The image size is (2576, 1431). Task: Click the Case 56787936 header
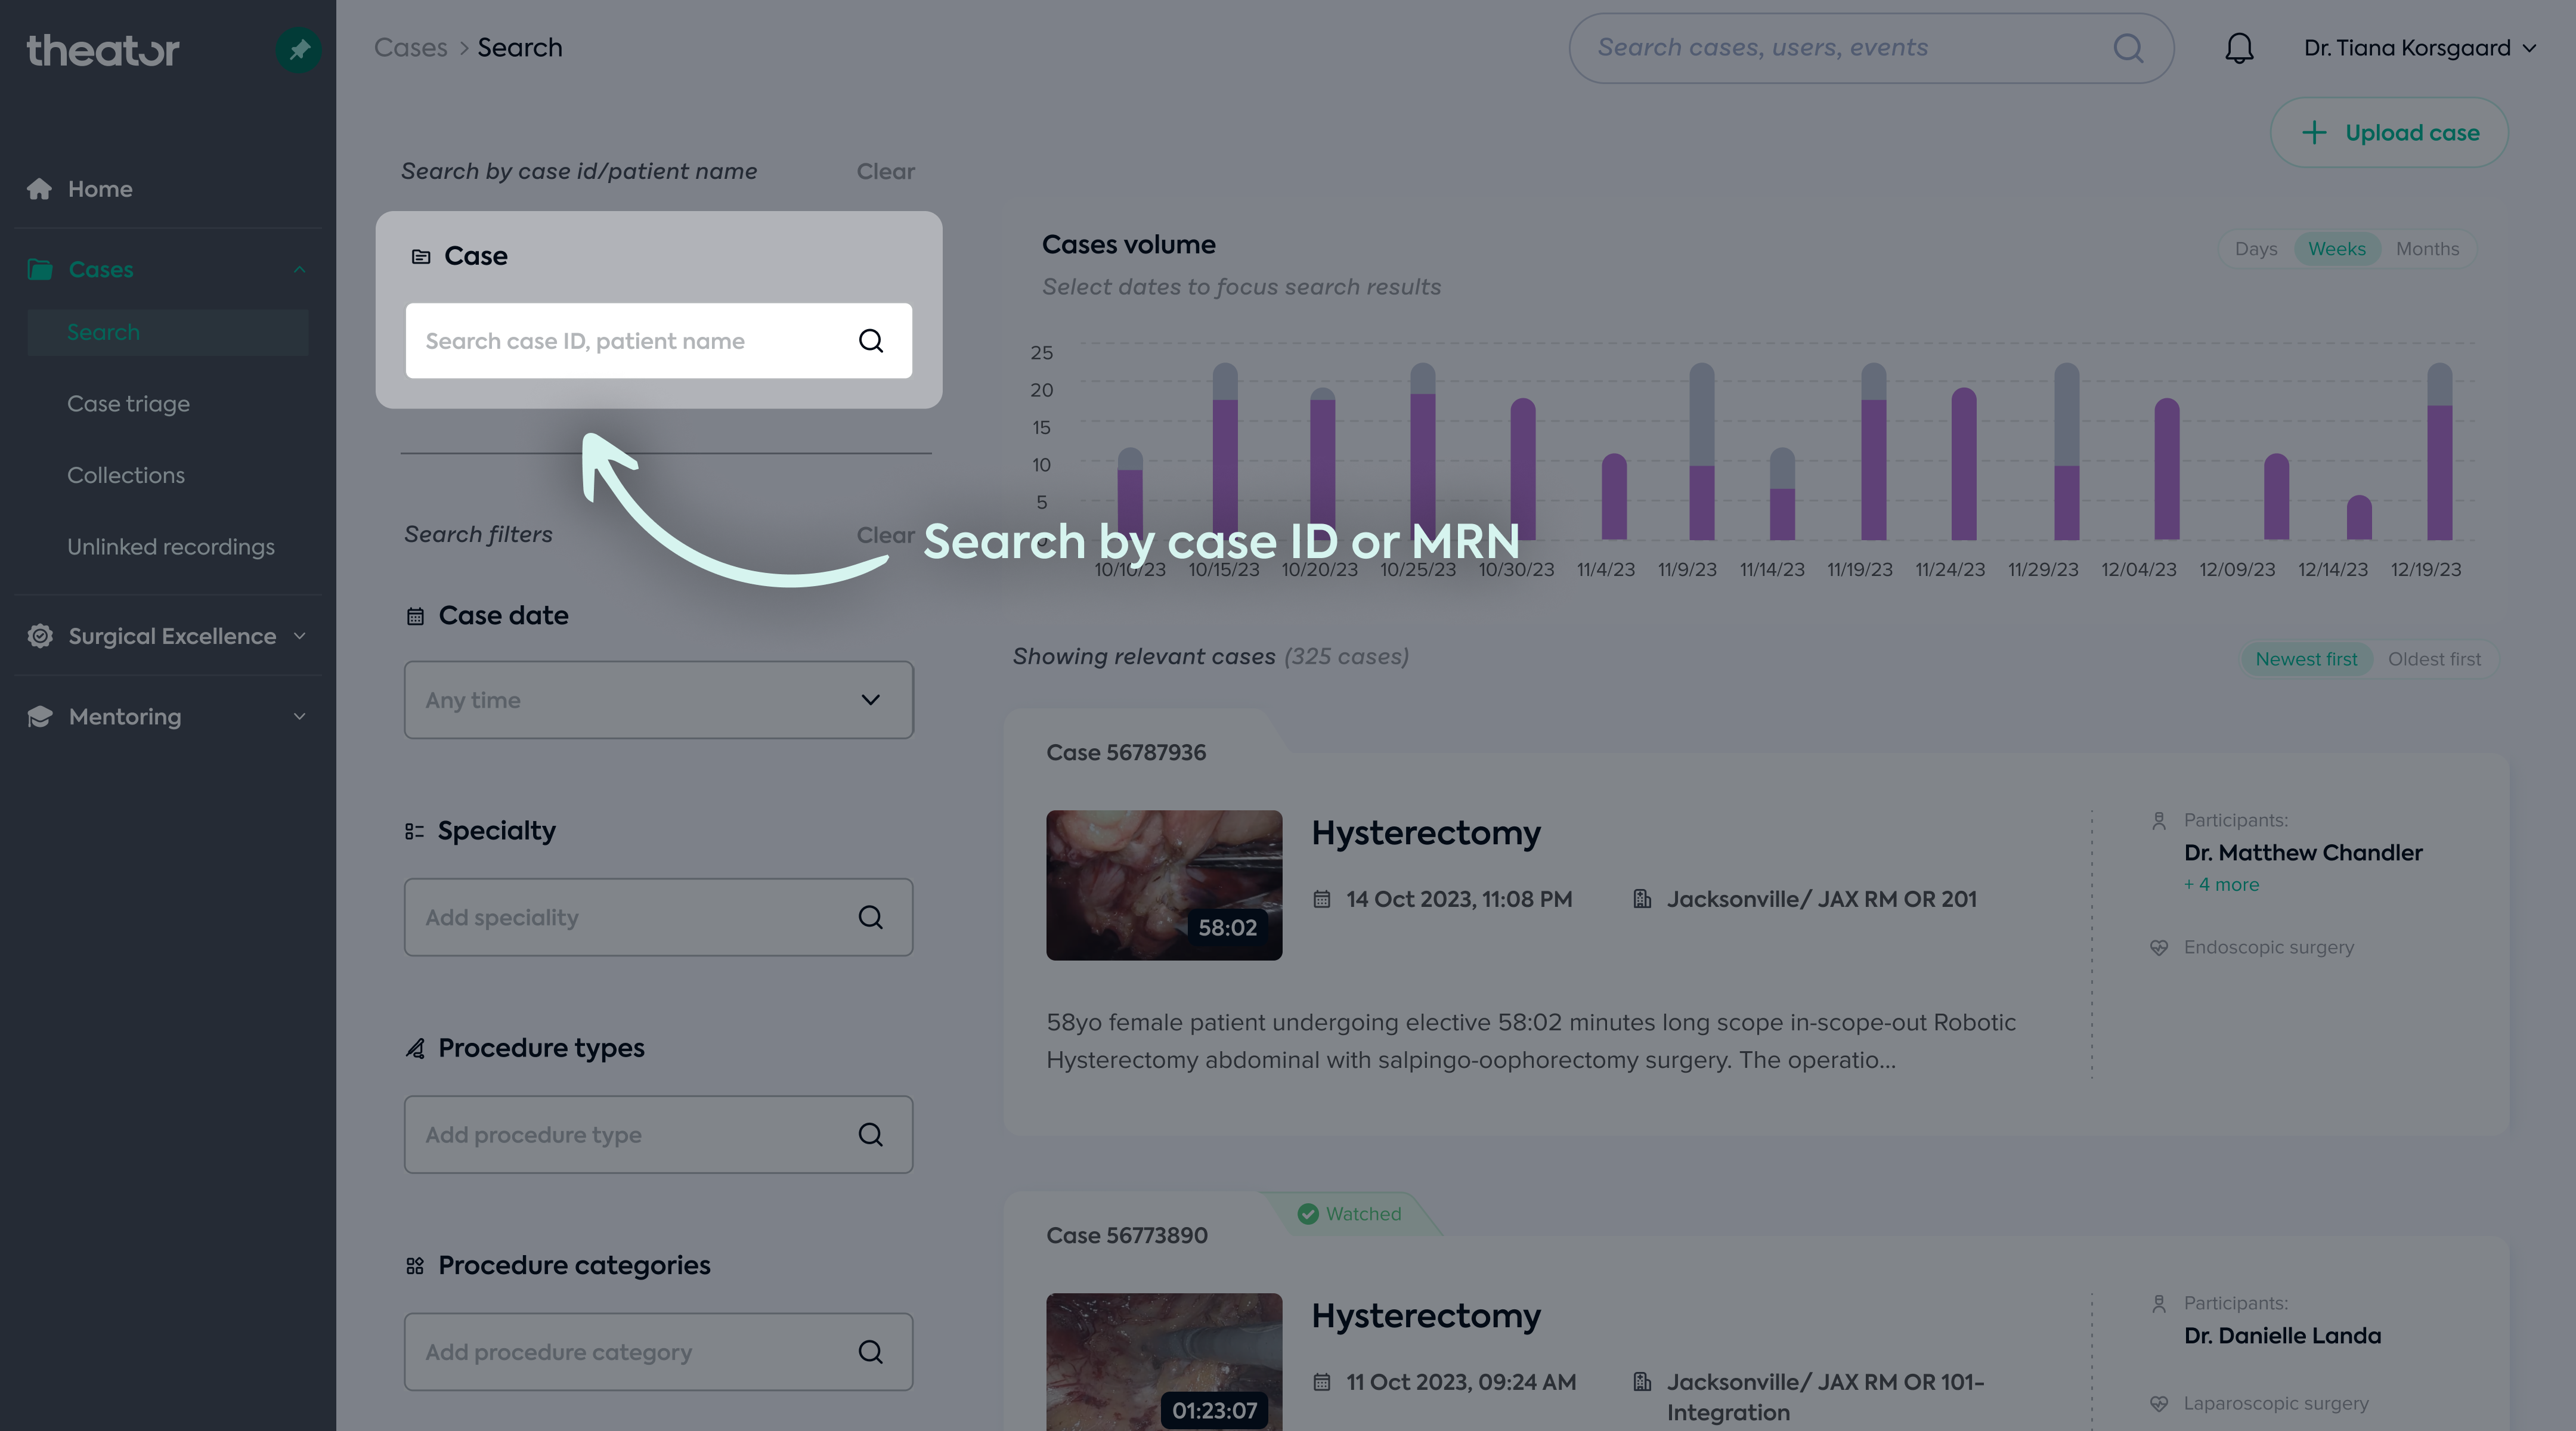pyautogui.click(x=1126, y=753)
